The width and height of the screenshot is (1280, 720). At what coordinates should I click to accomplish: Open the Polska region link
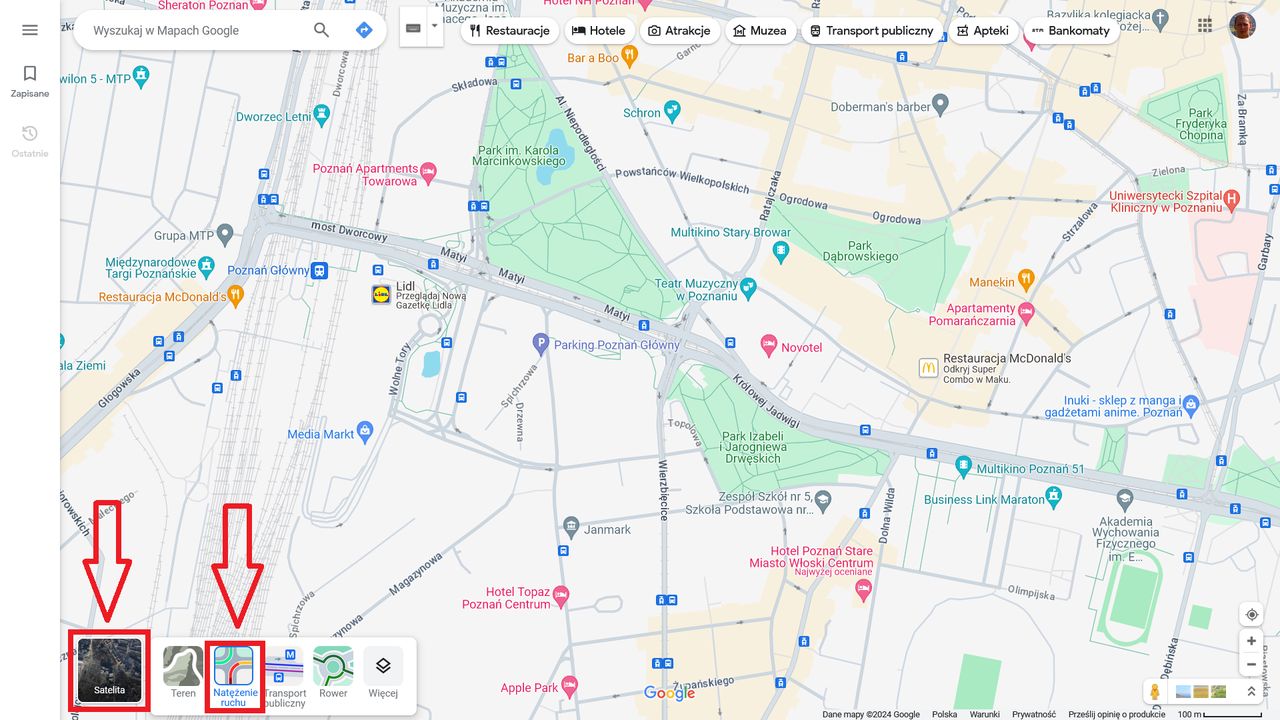click(944, 714)
